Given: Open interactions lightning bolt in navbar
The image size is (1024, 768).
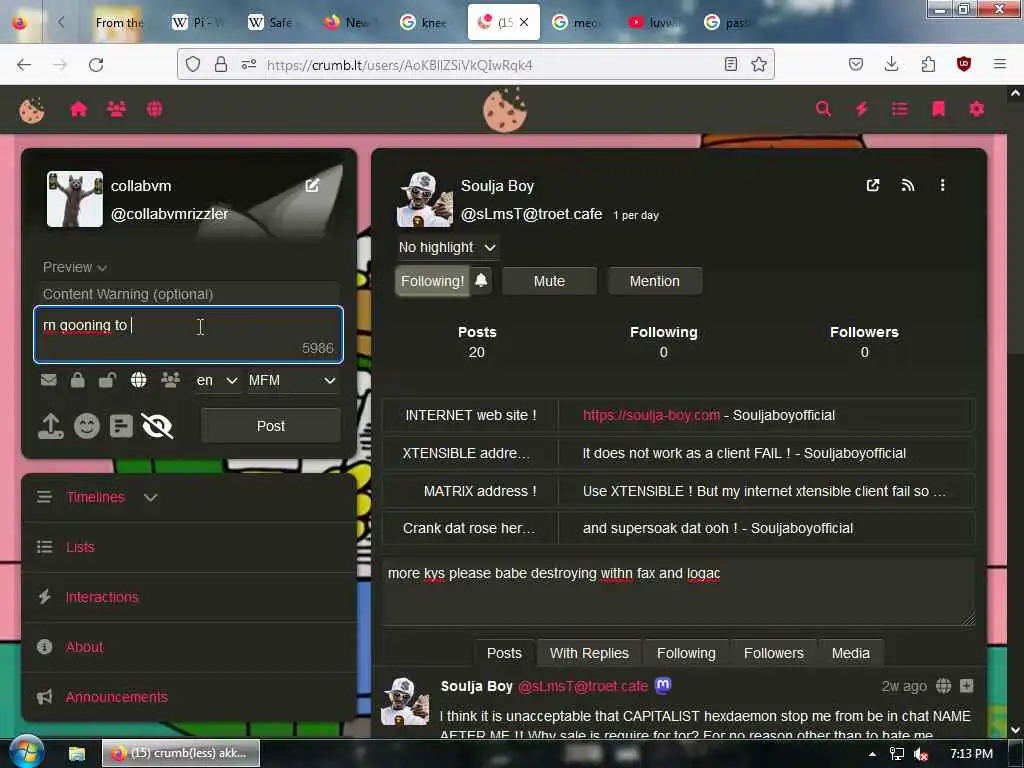Looking at the screenshot, I should (861, 109).
